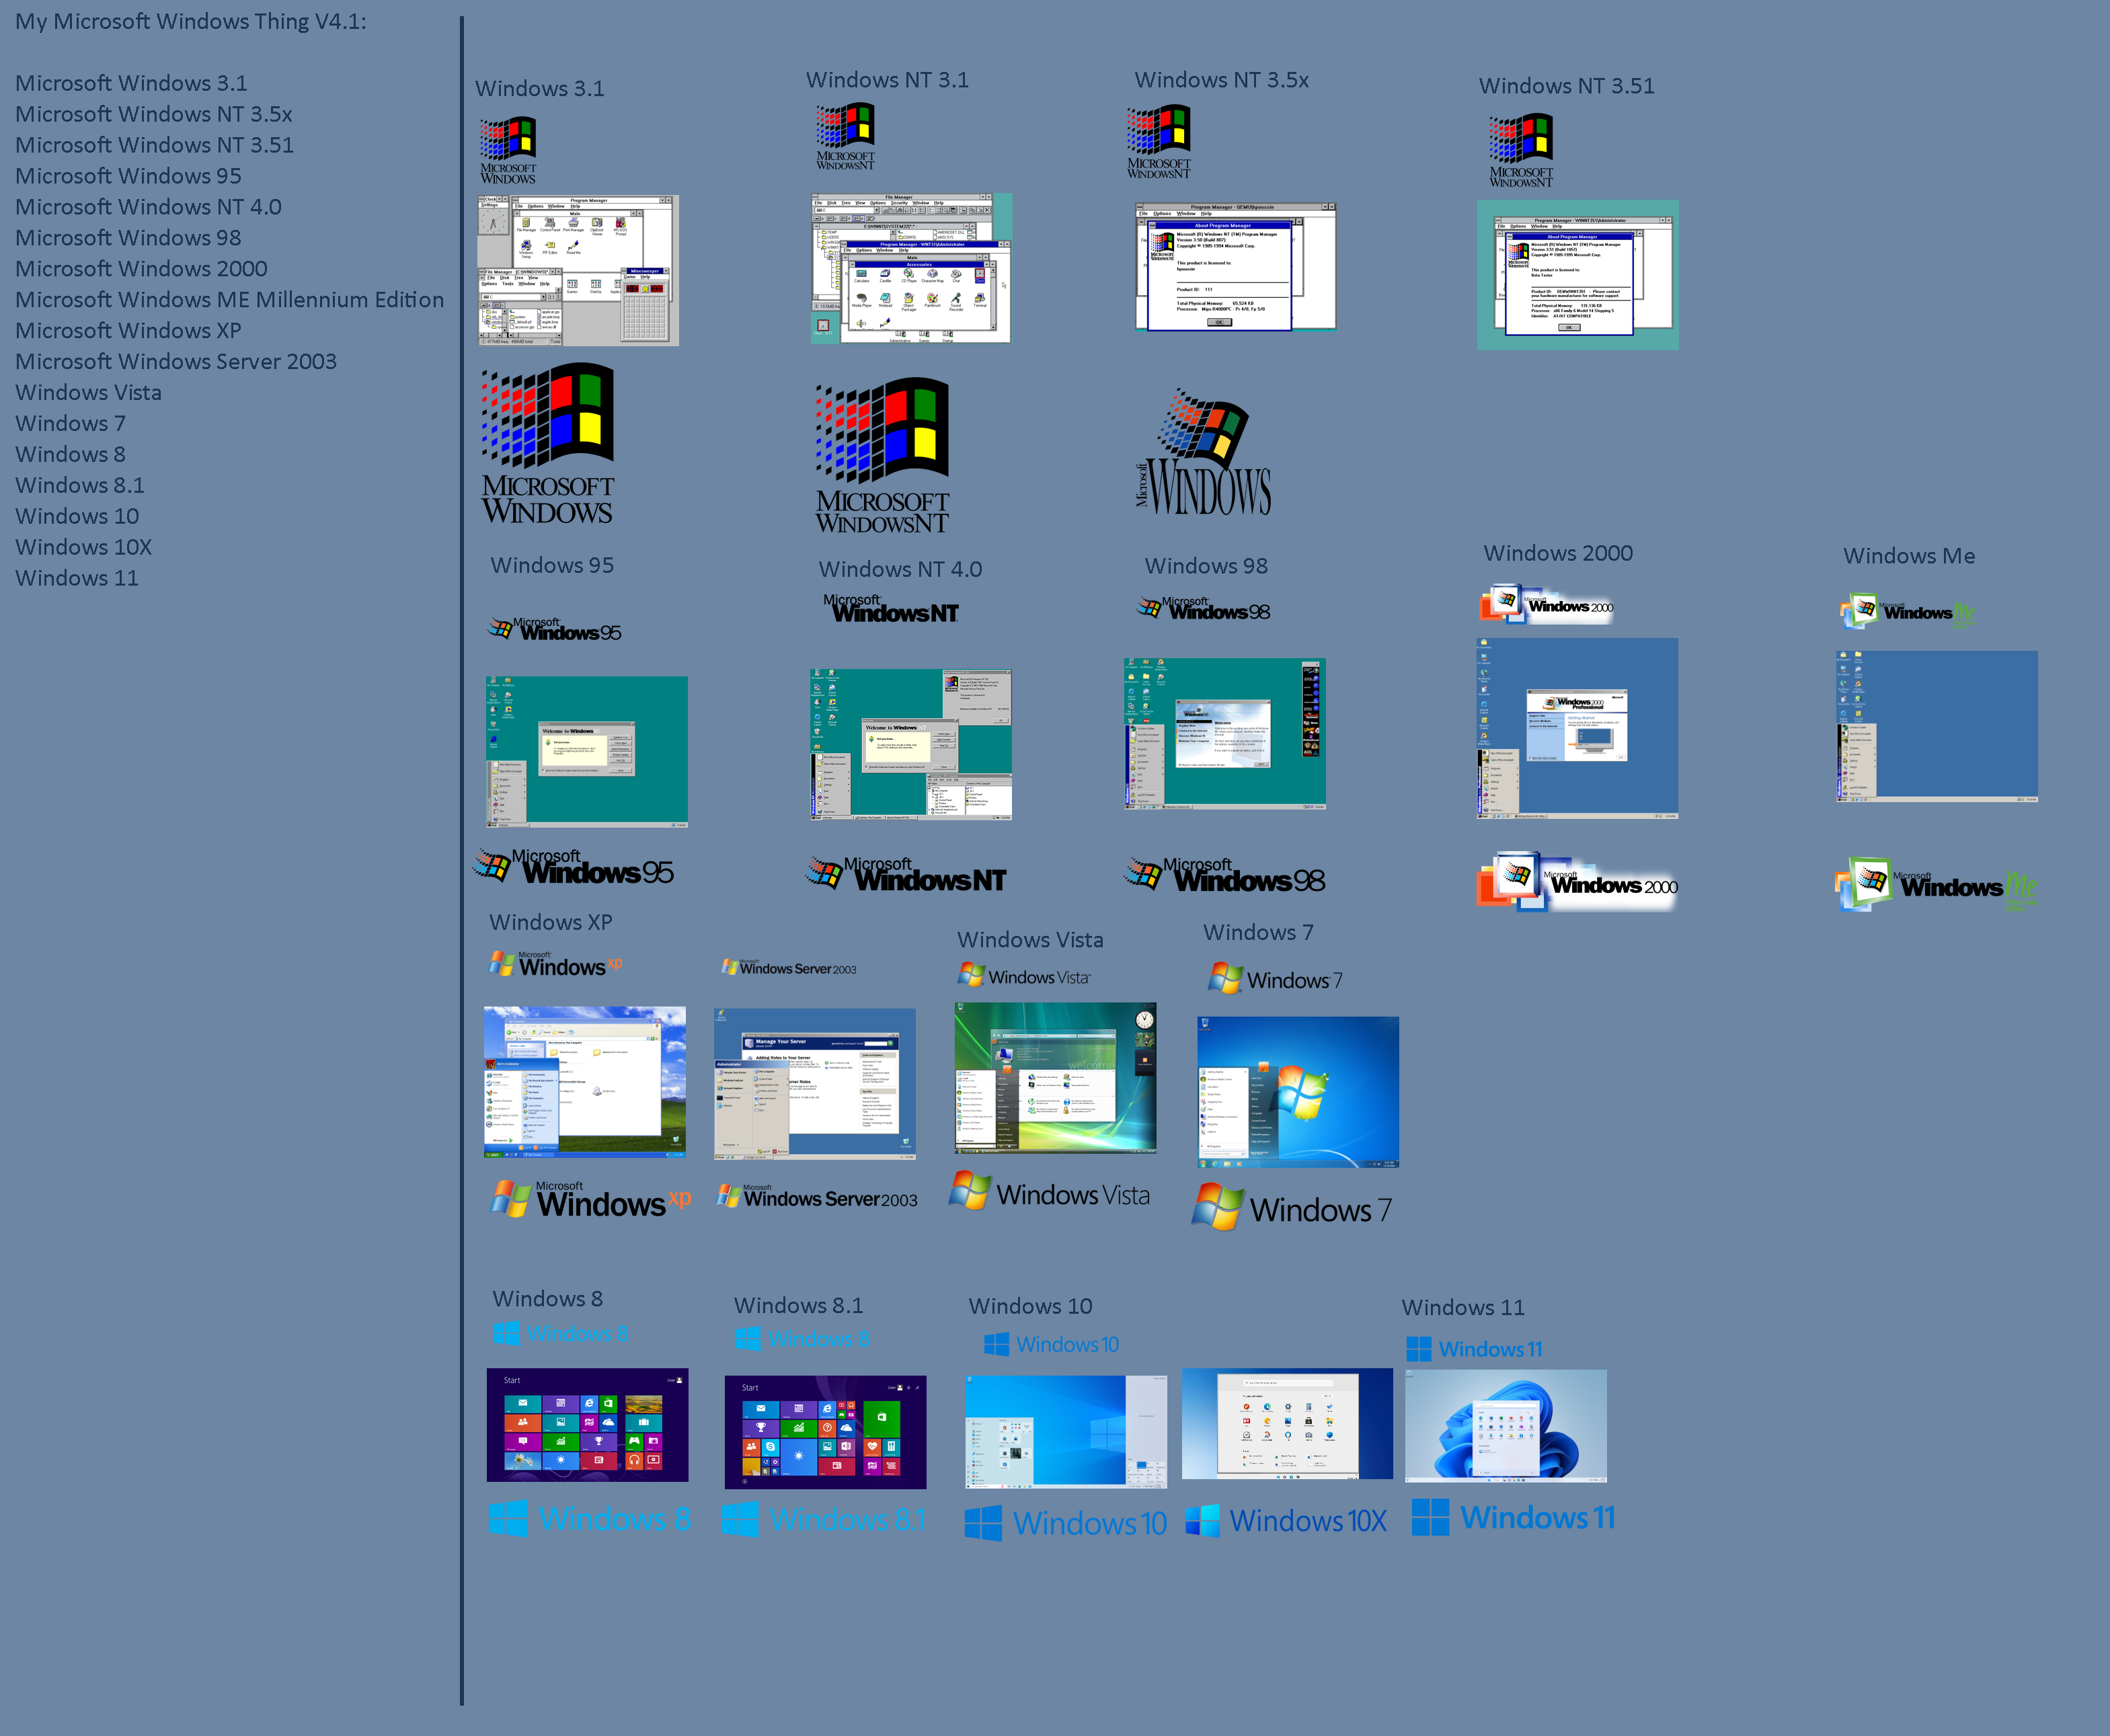2110x1736 pixels.
Task: Open the Windows Me desktop screenshot
Action: pyautogui.click(x=1937, y=726)
